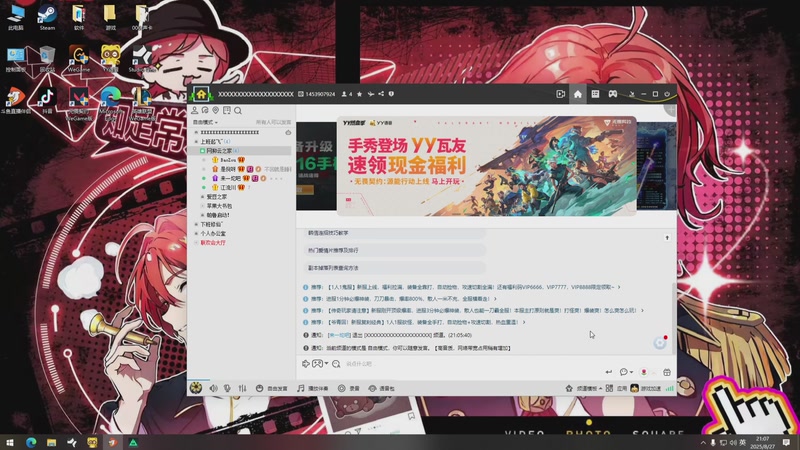Click the channel ID 1453907924
This screenshot has height=450, width=800.
click(x=320, y=94)
